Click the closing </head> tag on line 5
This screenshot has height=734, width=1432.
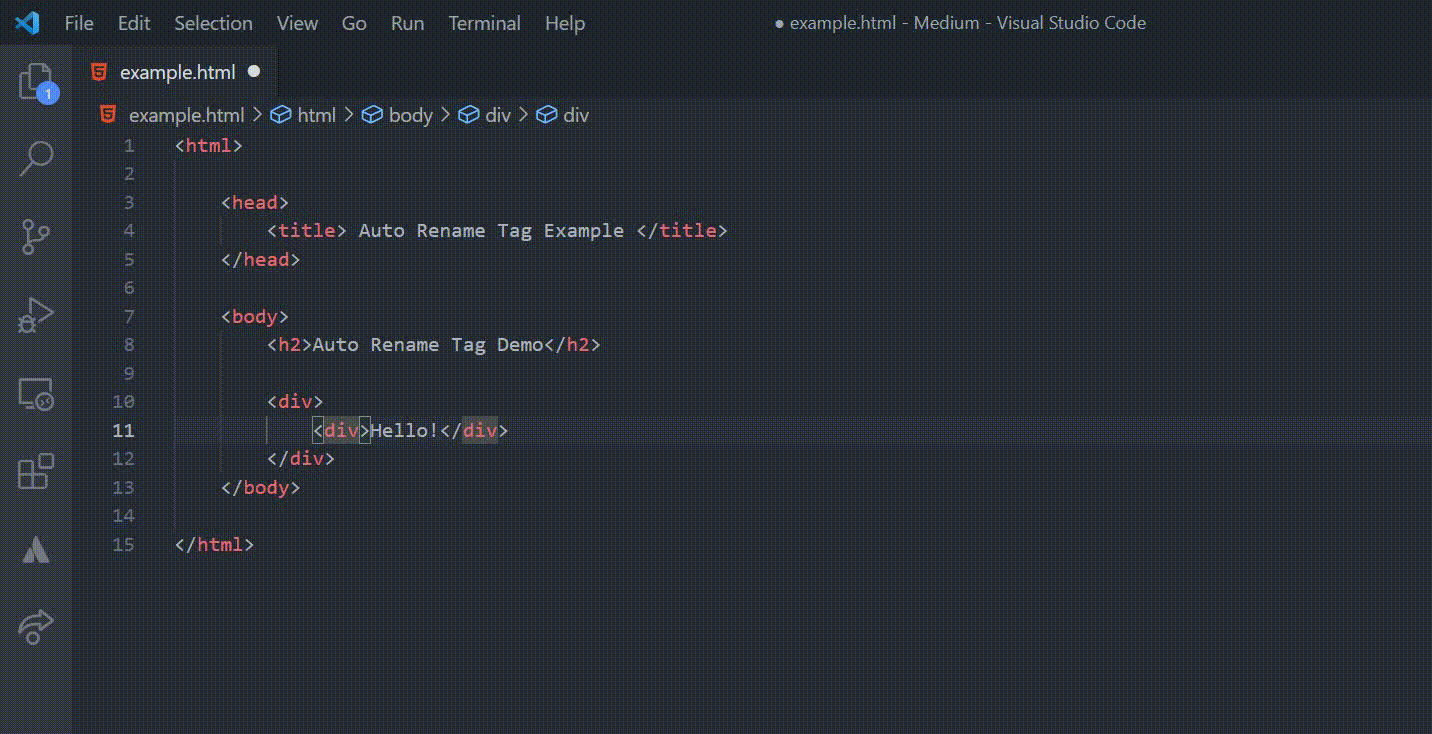(x=261, y=260)
